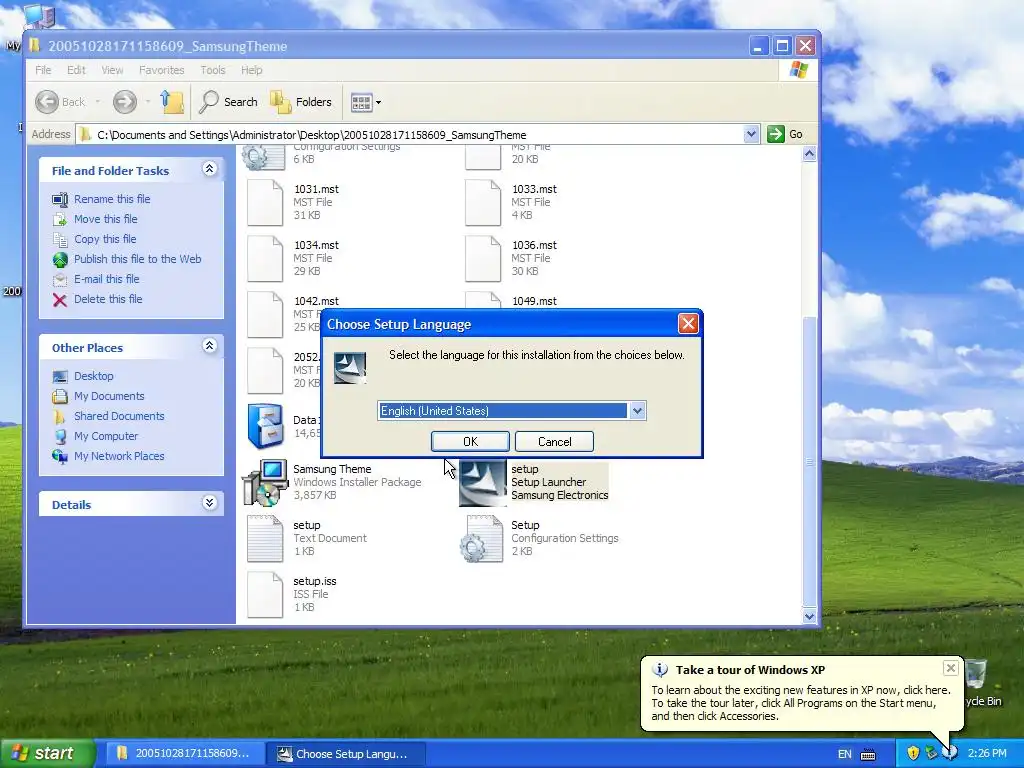Click Delete this file link
This screenshot has width=1024, height=768.
point(108,299)
